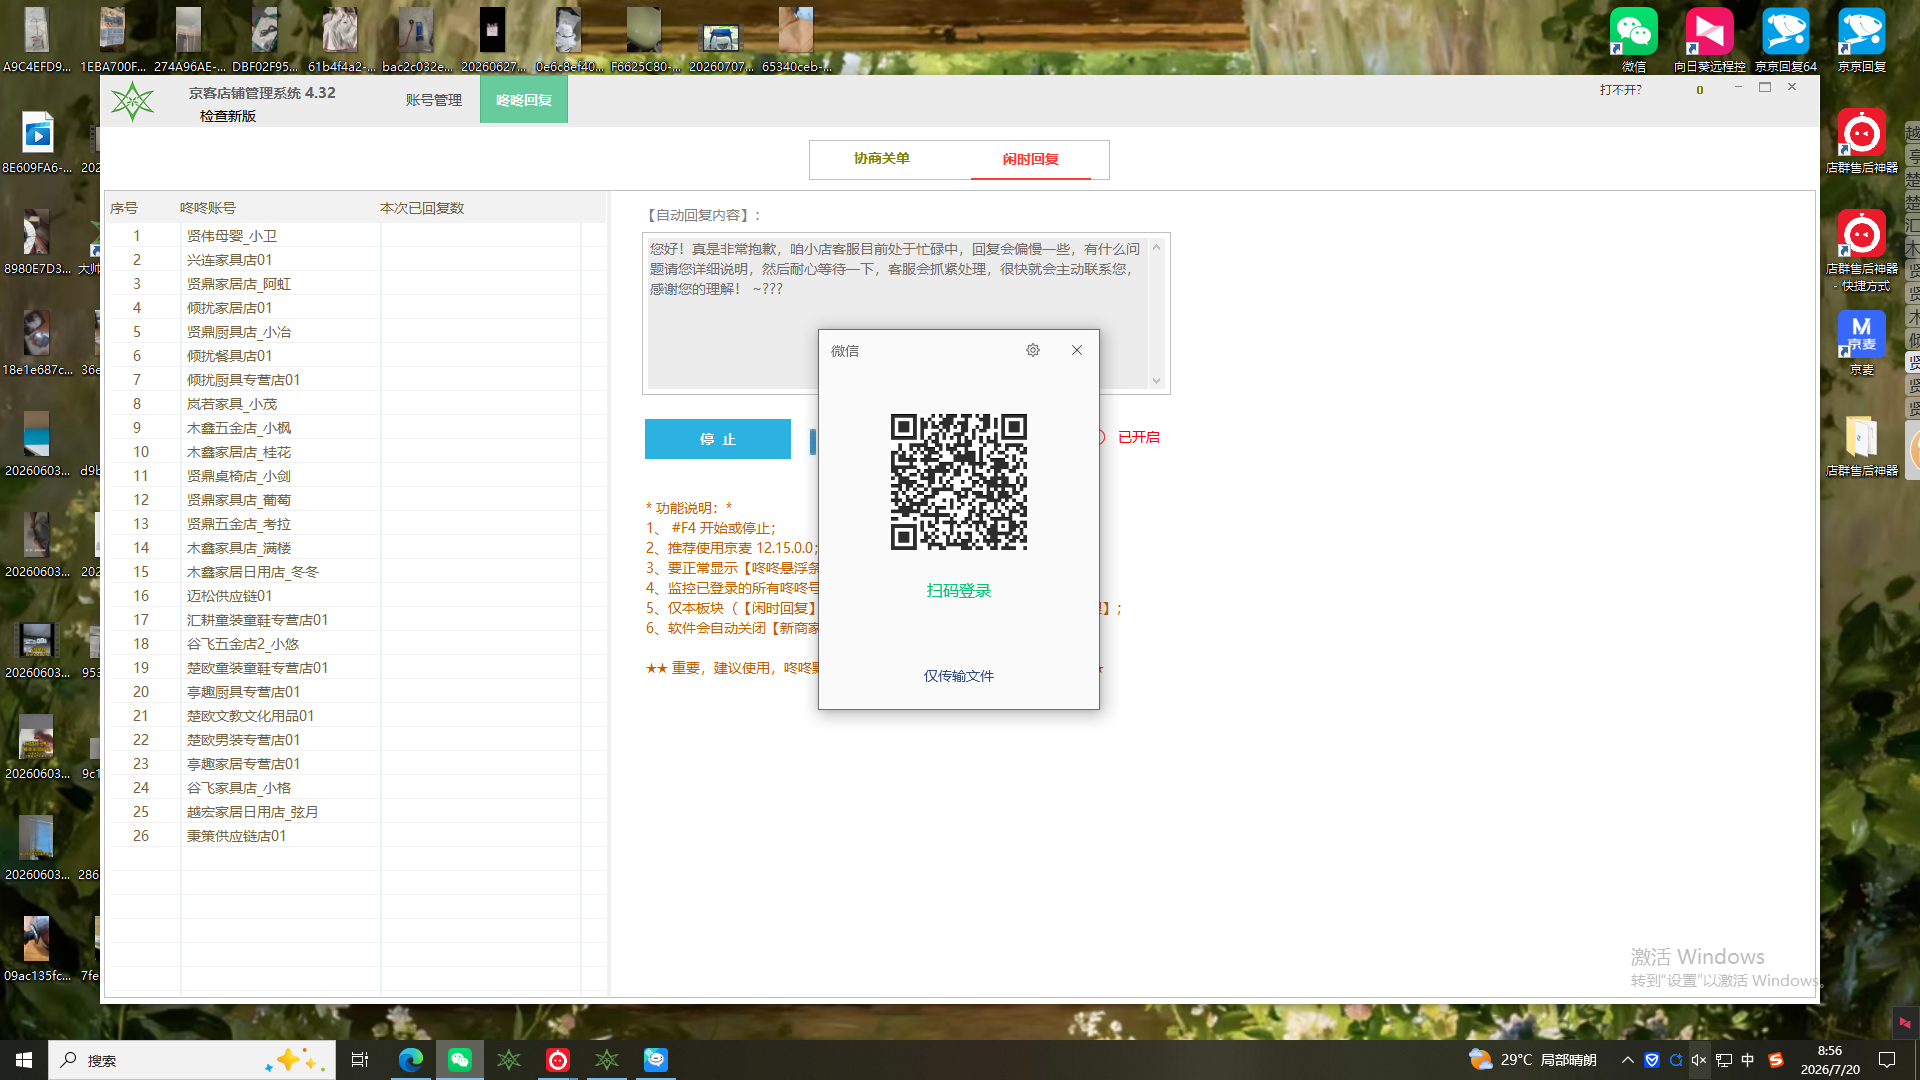The height and width of the screenshot is (1080, 1920).
Task: Show hidden tray icons chevron
Action: pos(1628,1060)
